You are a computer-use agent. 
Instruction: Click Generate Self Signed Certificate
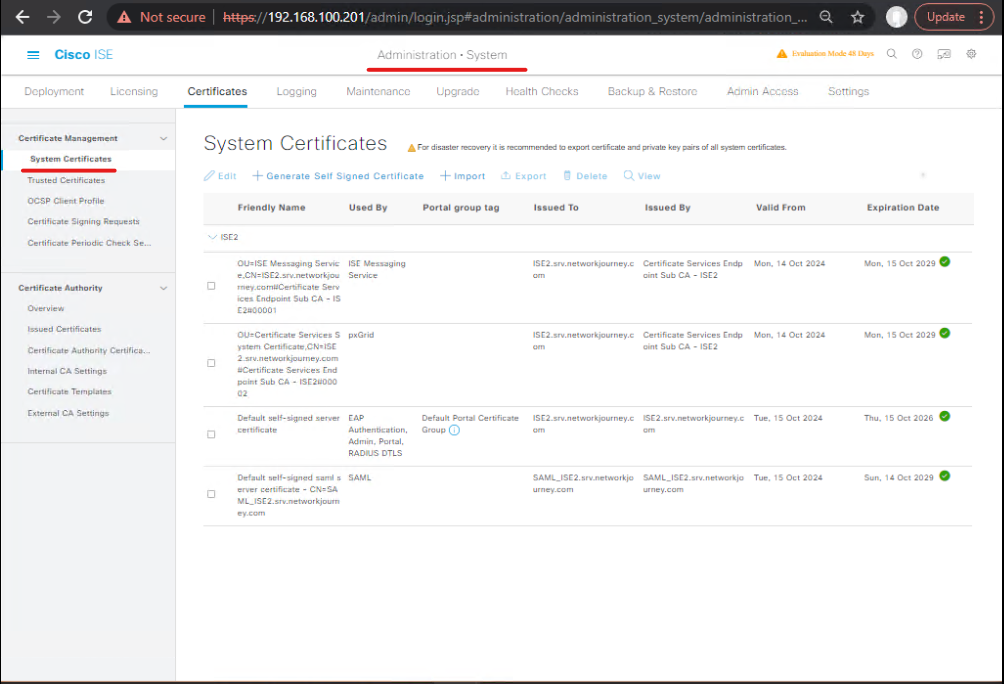[x=338, y=176]
